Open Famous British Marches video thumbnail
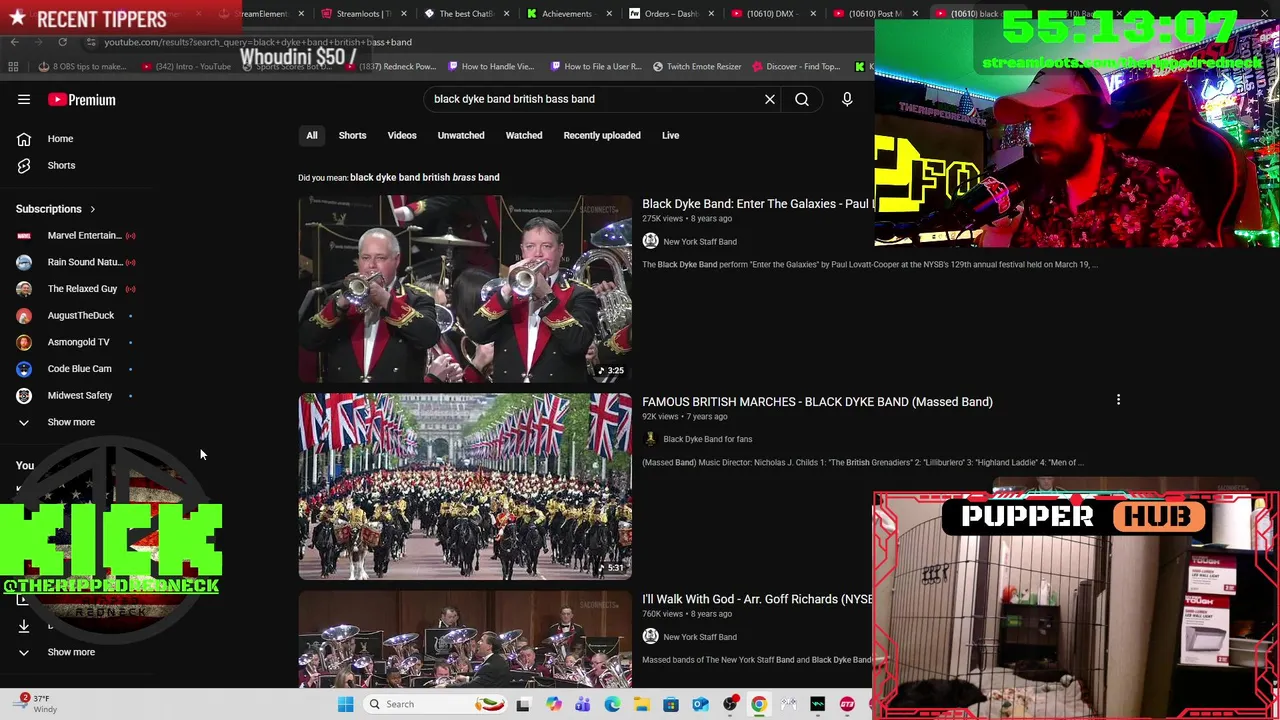 tap(465, 486)
